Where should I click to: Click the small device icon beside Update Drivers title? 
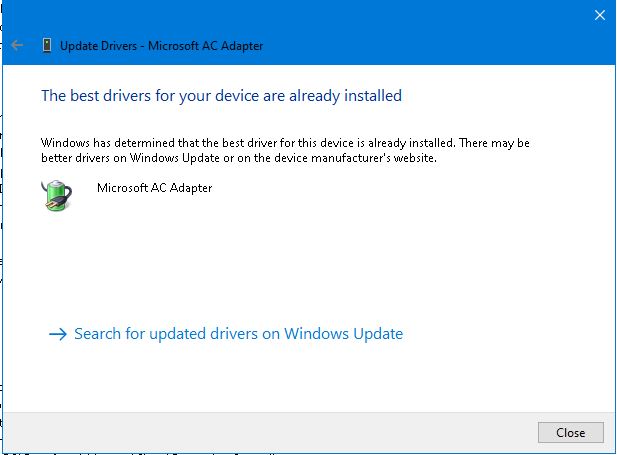click(x=46, y=46)
